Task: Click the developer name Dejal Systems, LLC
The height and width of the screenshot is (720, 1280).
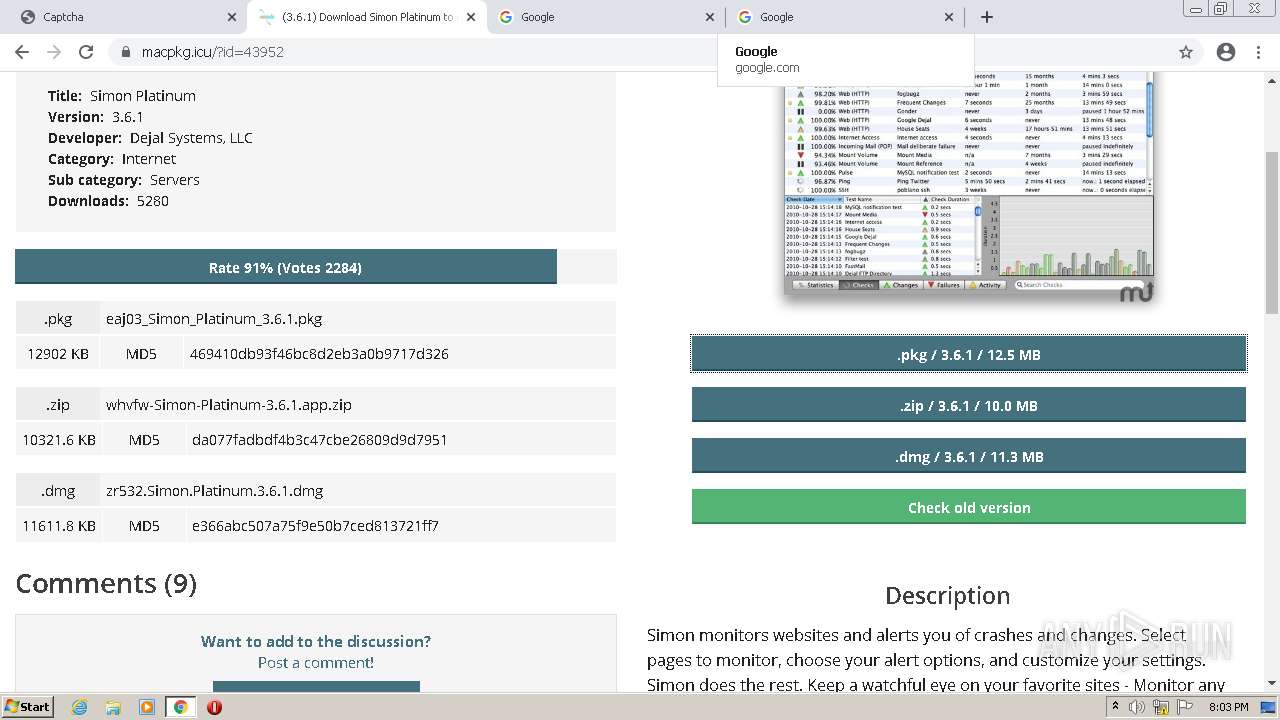Action: [191, 138]
